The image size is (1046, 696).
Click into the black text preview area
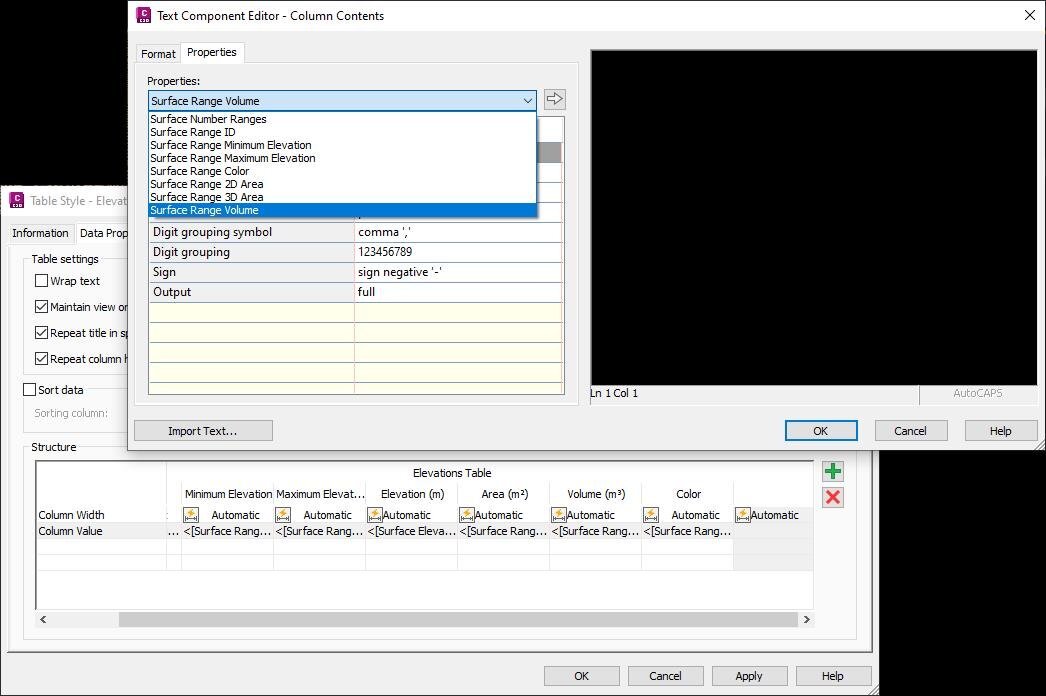pos(814,218)
